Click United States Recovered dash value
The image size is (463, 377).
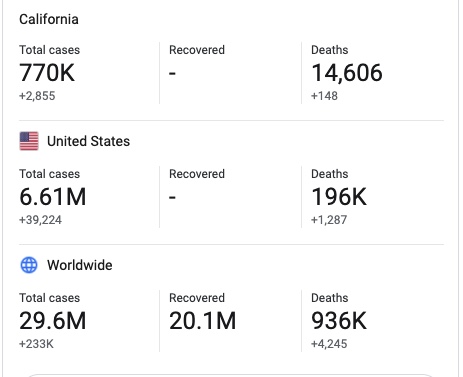click(172, 197)
